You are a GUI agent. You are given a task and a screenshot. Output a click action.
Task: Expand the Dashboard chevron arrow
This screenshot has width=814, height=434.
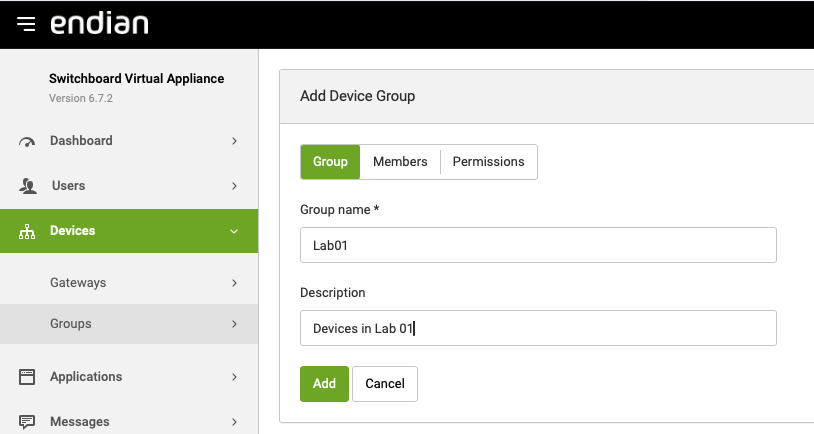[x=234, y=141]
